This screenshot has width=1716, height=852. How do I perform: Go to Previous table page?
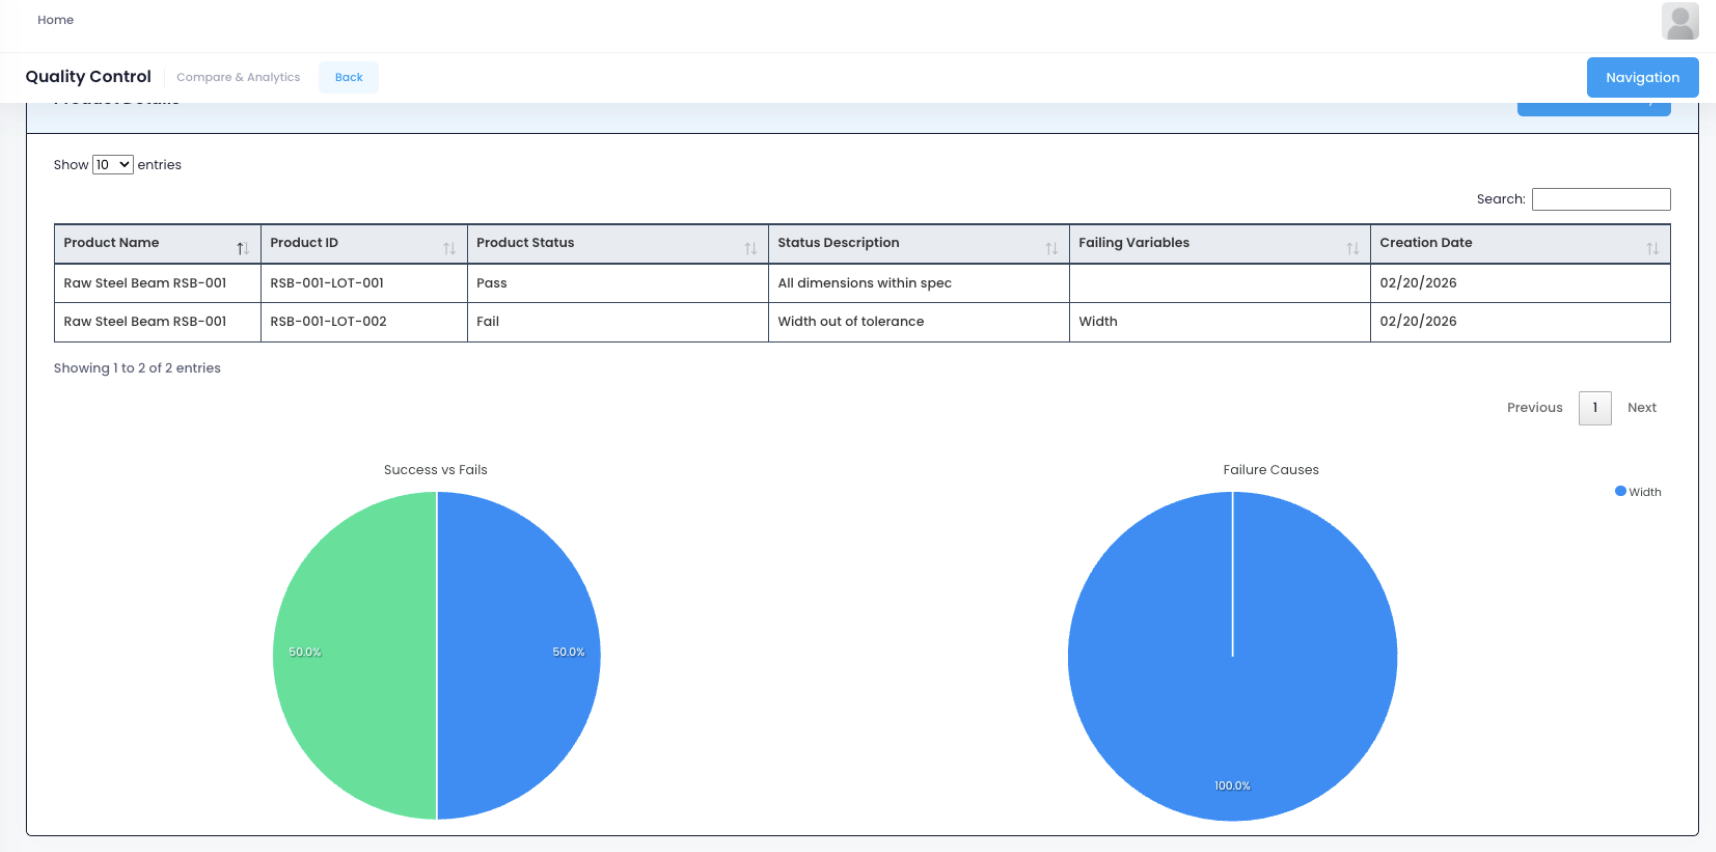pos(1534,408)
